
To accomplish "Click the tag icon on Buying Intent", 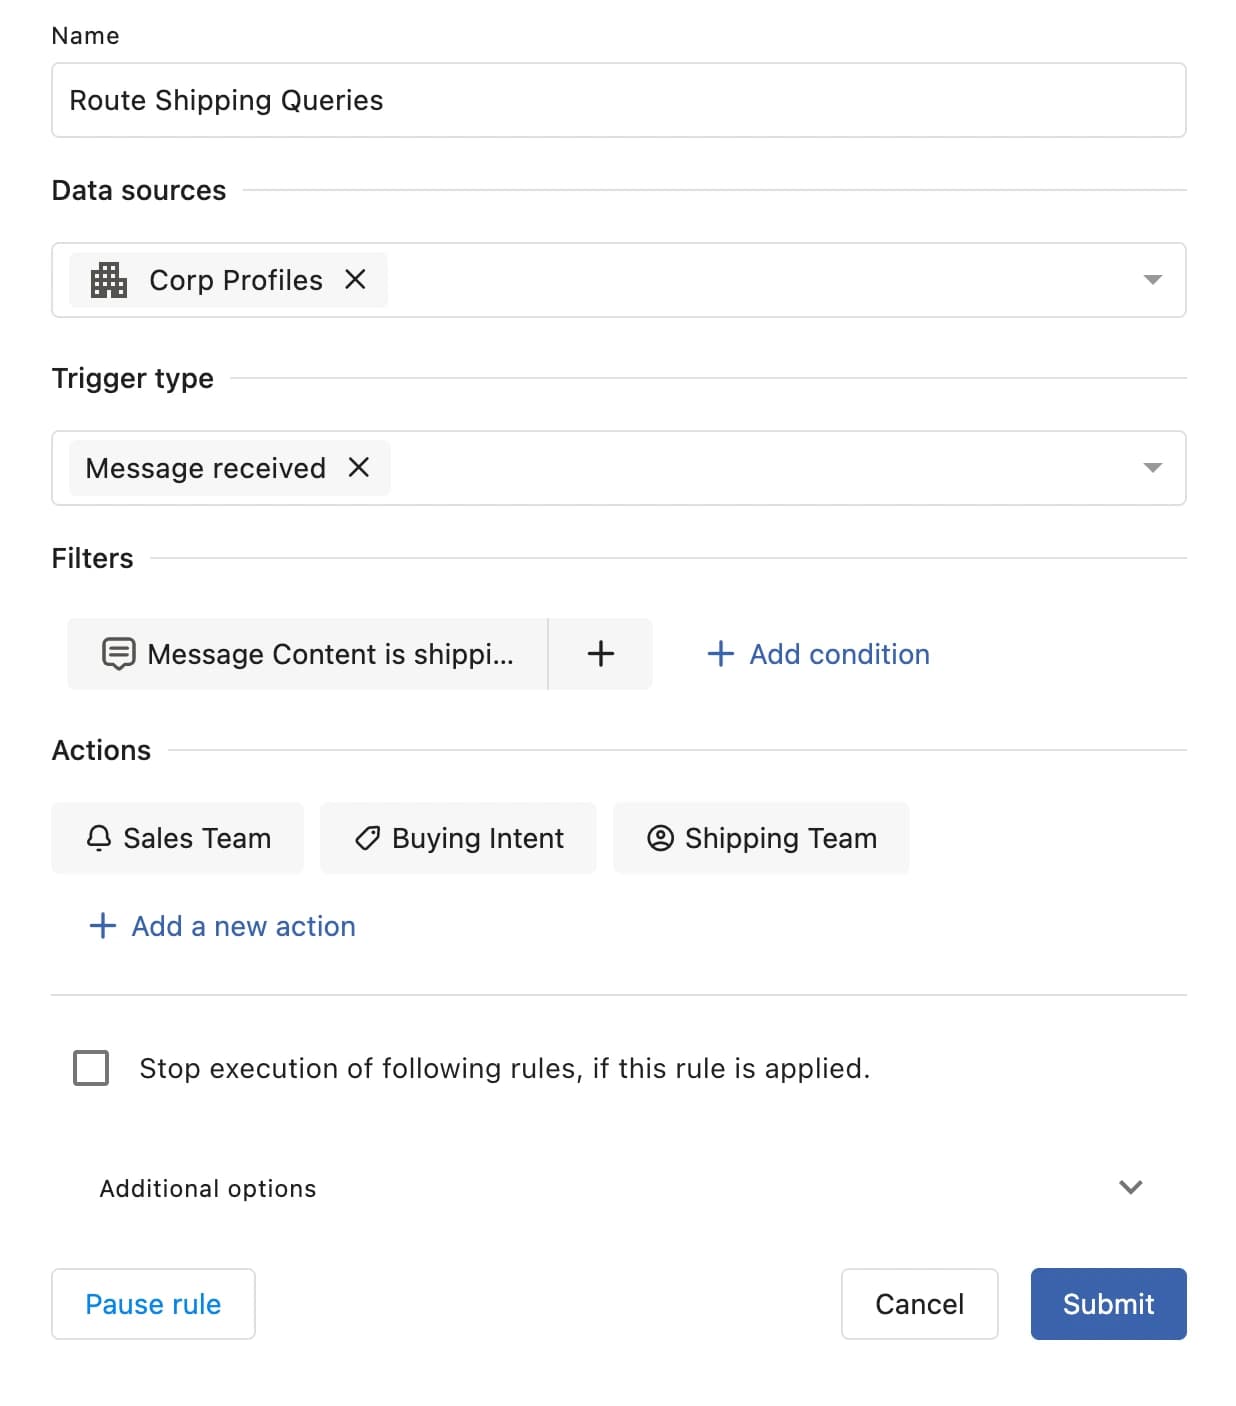I will pyautogui.click(x=367, y=838).
